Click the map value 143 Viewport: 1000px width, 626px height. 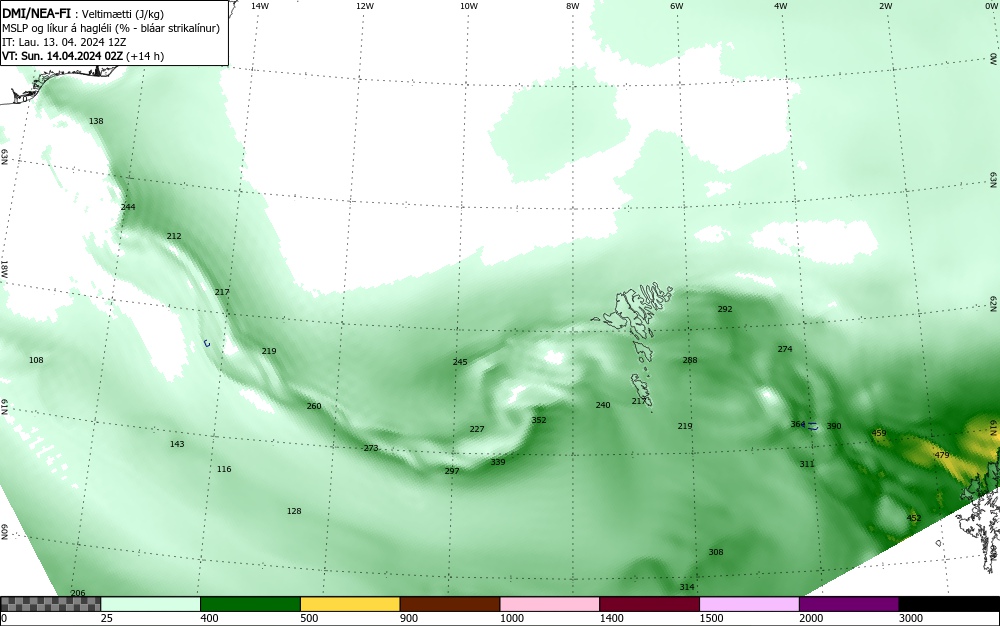pyautogui.click(x=177, y=444)
